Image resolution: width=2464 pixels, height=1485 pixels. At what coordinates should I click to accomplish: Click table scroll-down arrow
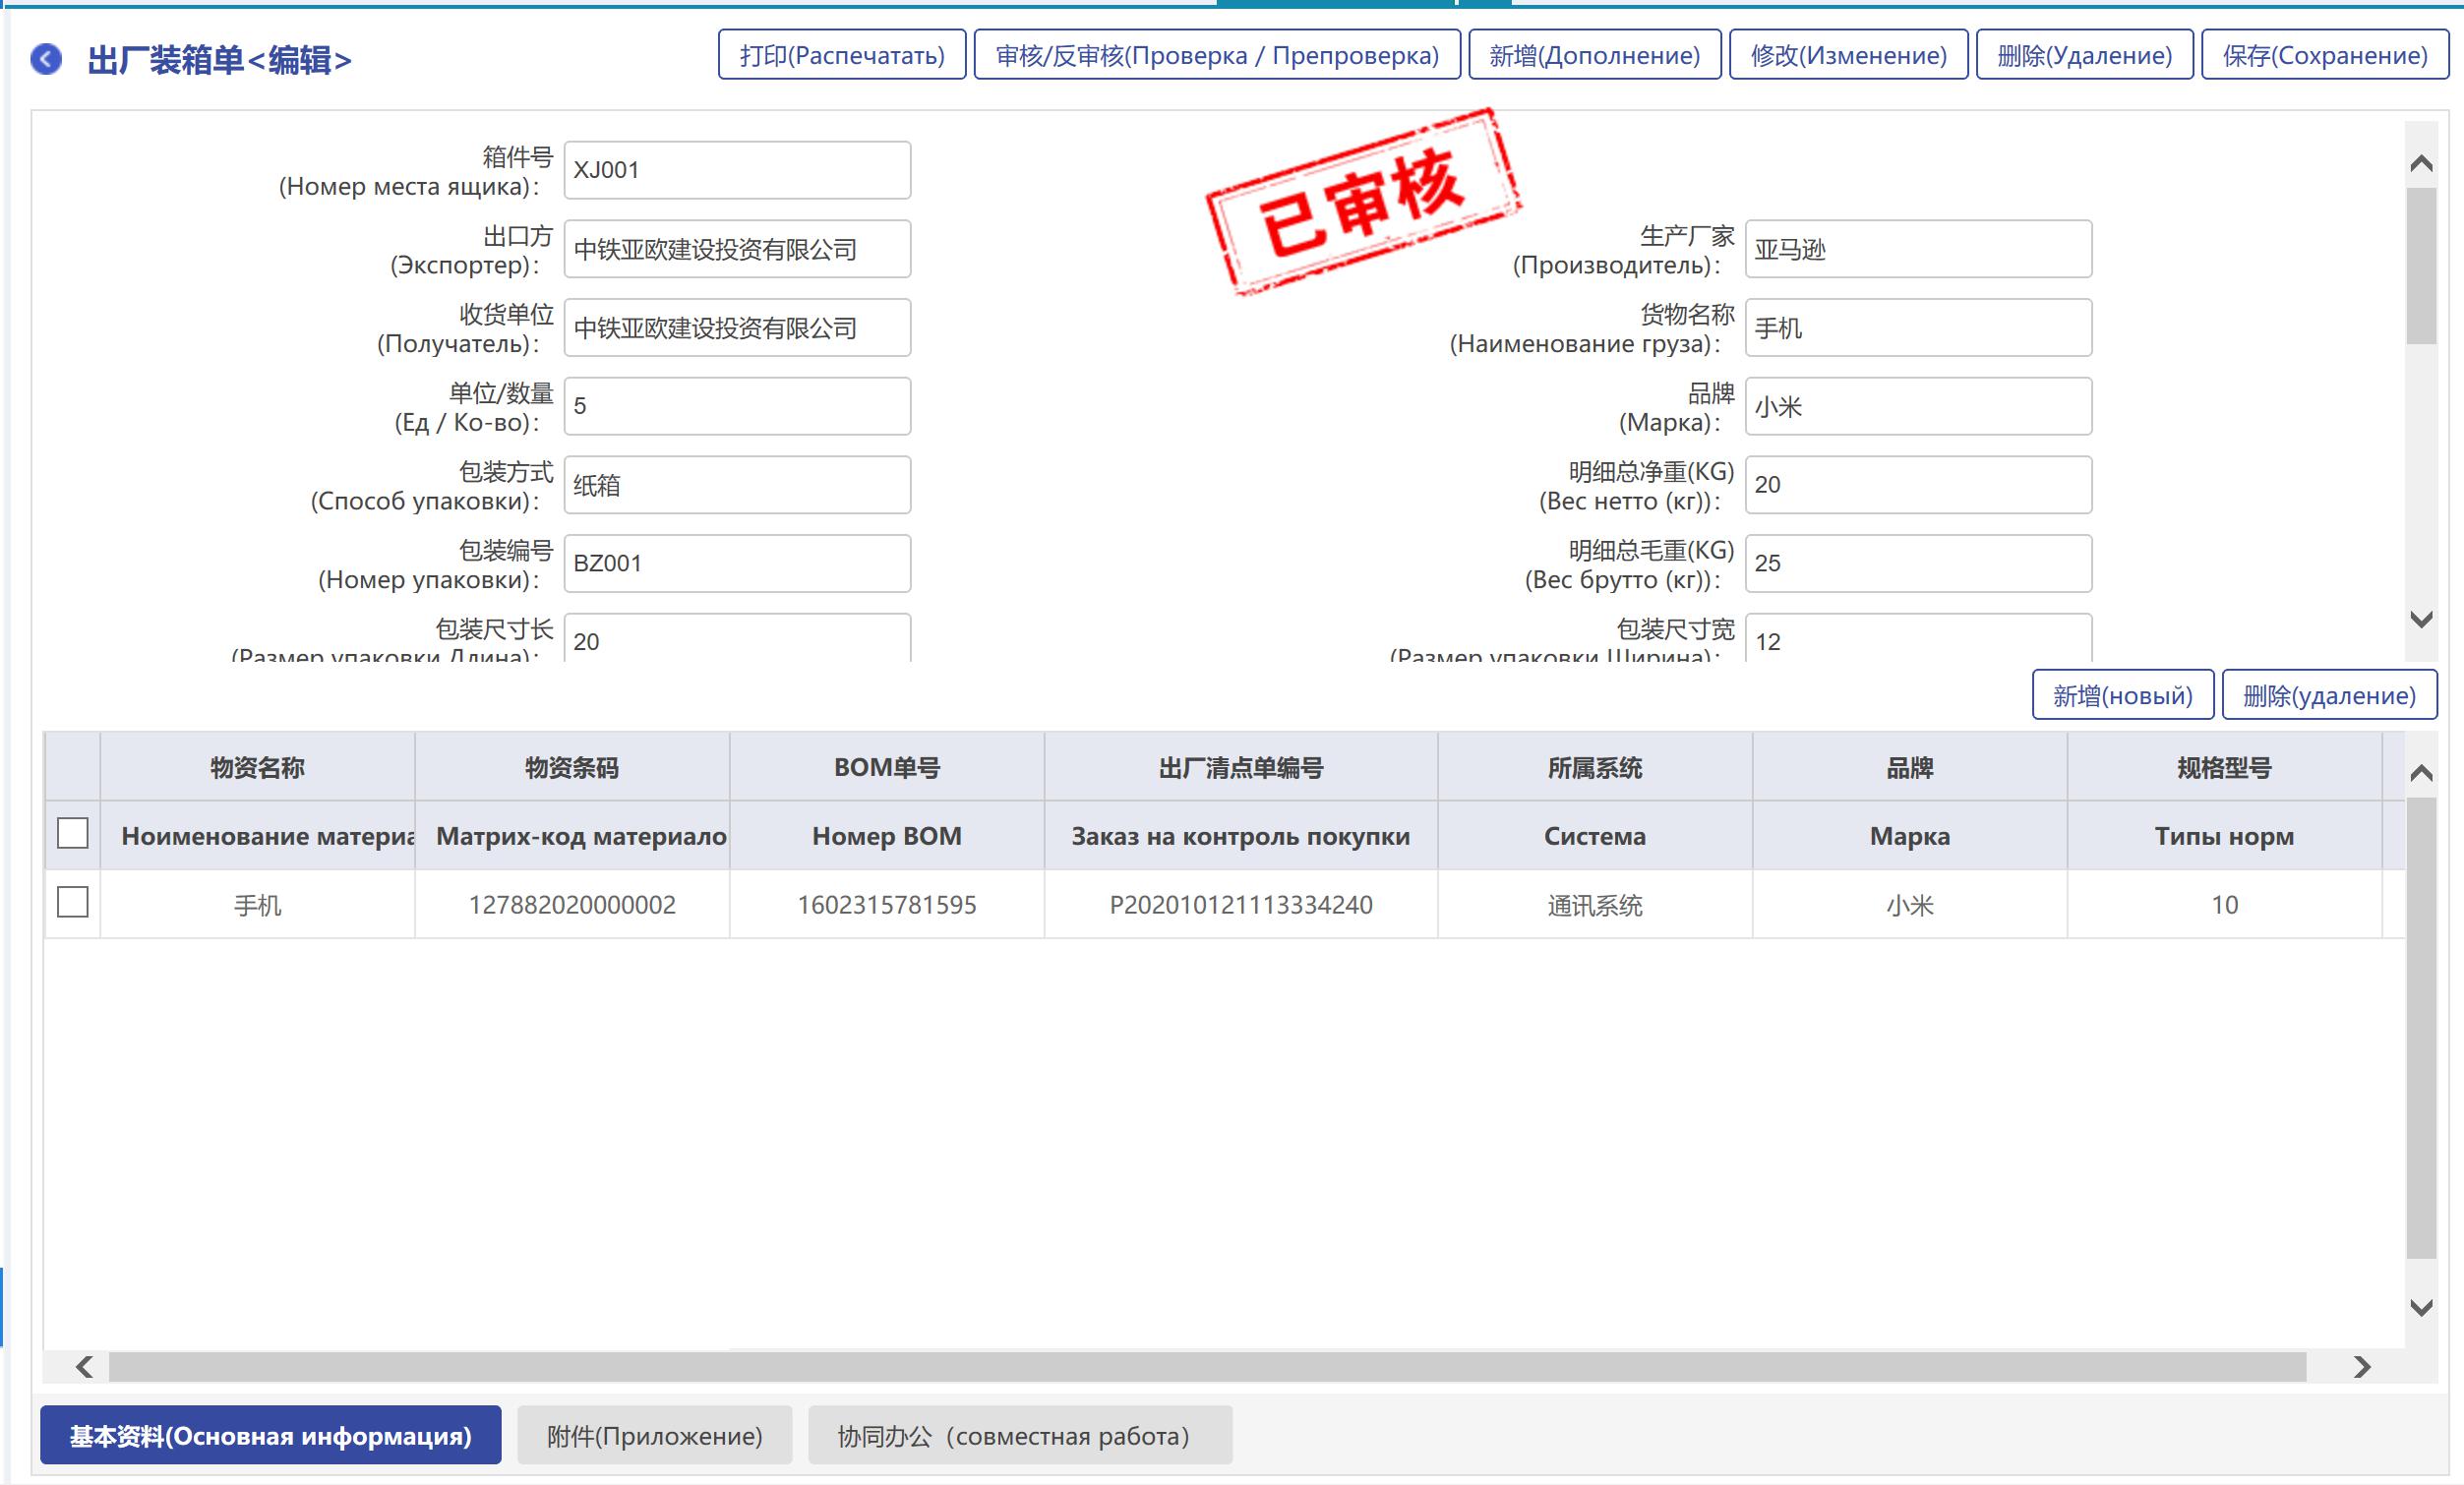2421,1307
